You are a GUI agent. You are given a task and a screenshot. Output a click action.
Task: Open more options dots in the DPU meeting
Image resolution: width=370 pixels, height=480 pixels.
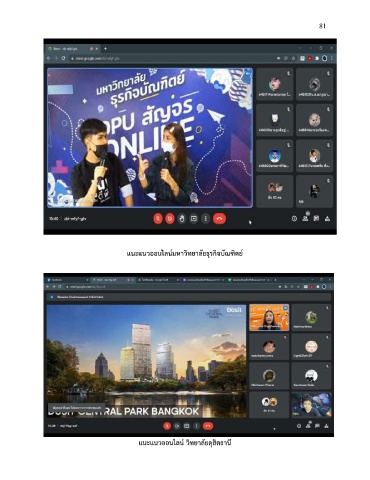205,219
